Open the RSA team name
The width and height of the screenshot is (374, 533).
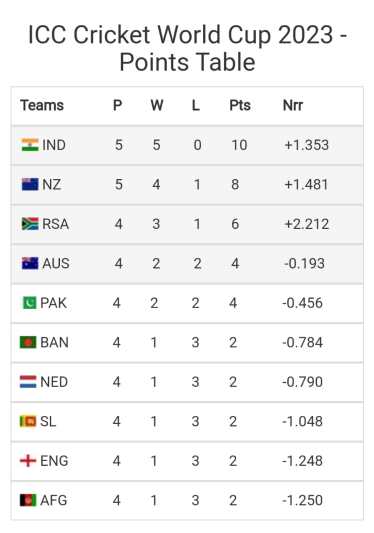[x=55, y=224]
